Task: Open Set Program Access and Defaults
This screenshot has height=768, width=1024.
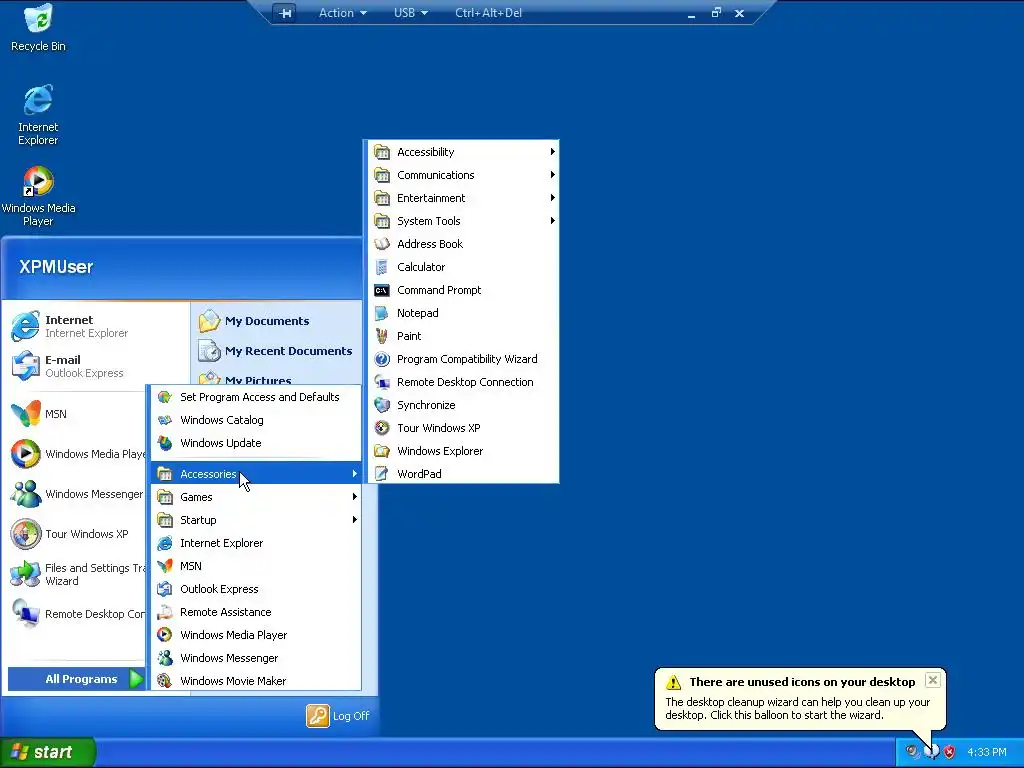Action: pos(256,397)
